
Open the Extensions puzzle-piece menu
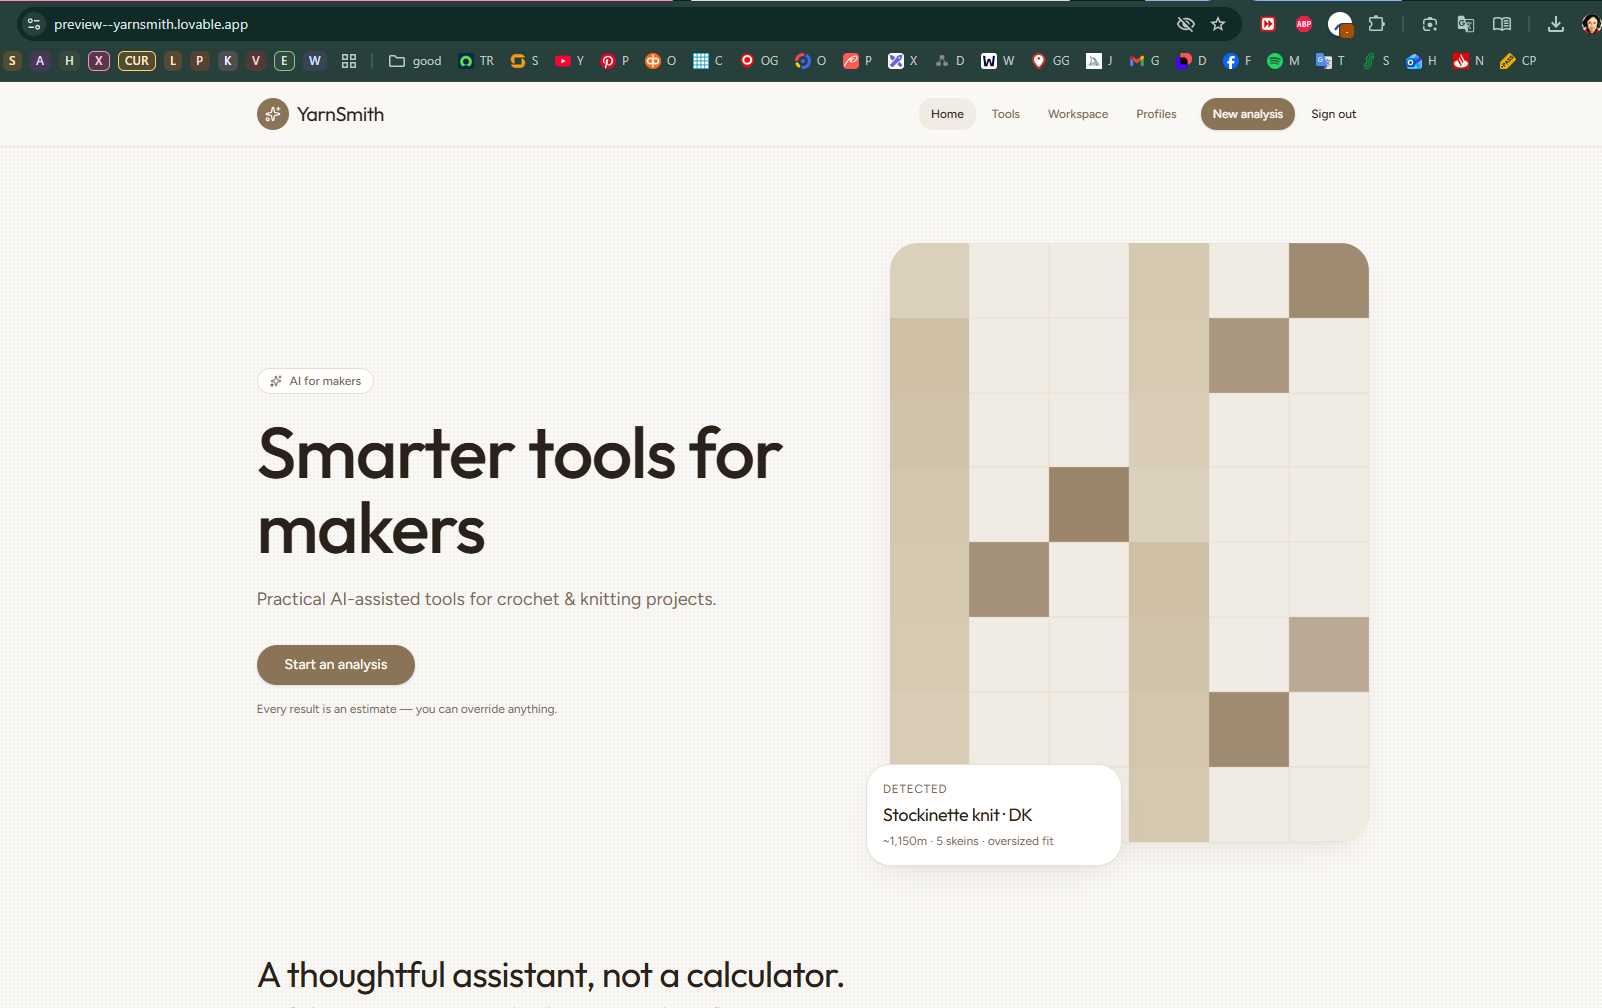pyautogui.click(x=1377, y=24)
